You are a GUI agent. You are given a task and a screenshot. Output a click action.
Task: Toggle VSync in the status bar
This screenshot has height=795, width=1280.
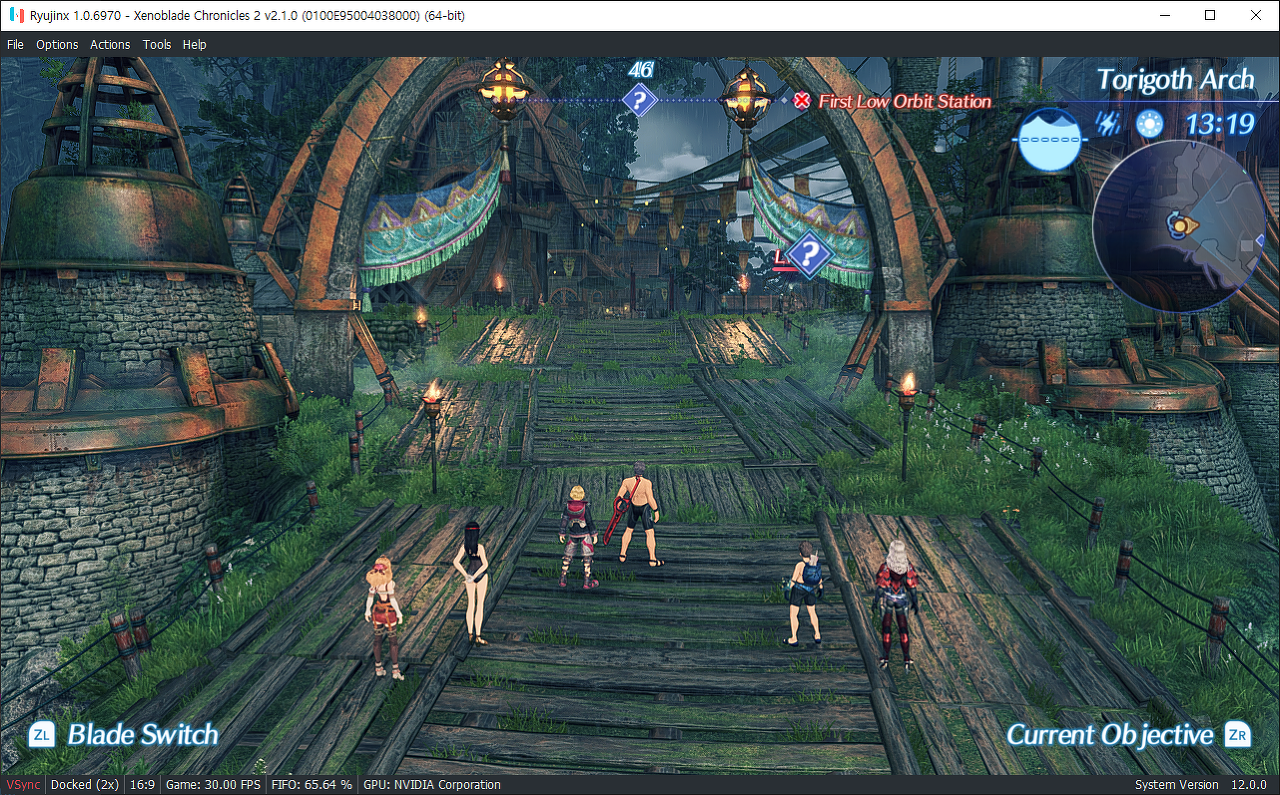tap(24, 785)
